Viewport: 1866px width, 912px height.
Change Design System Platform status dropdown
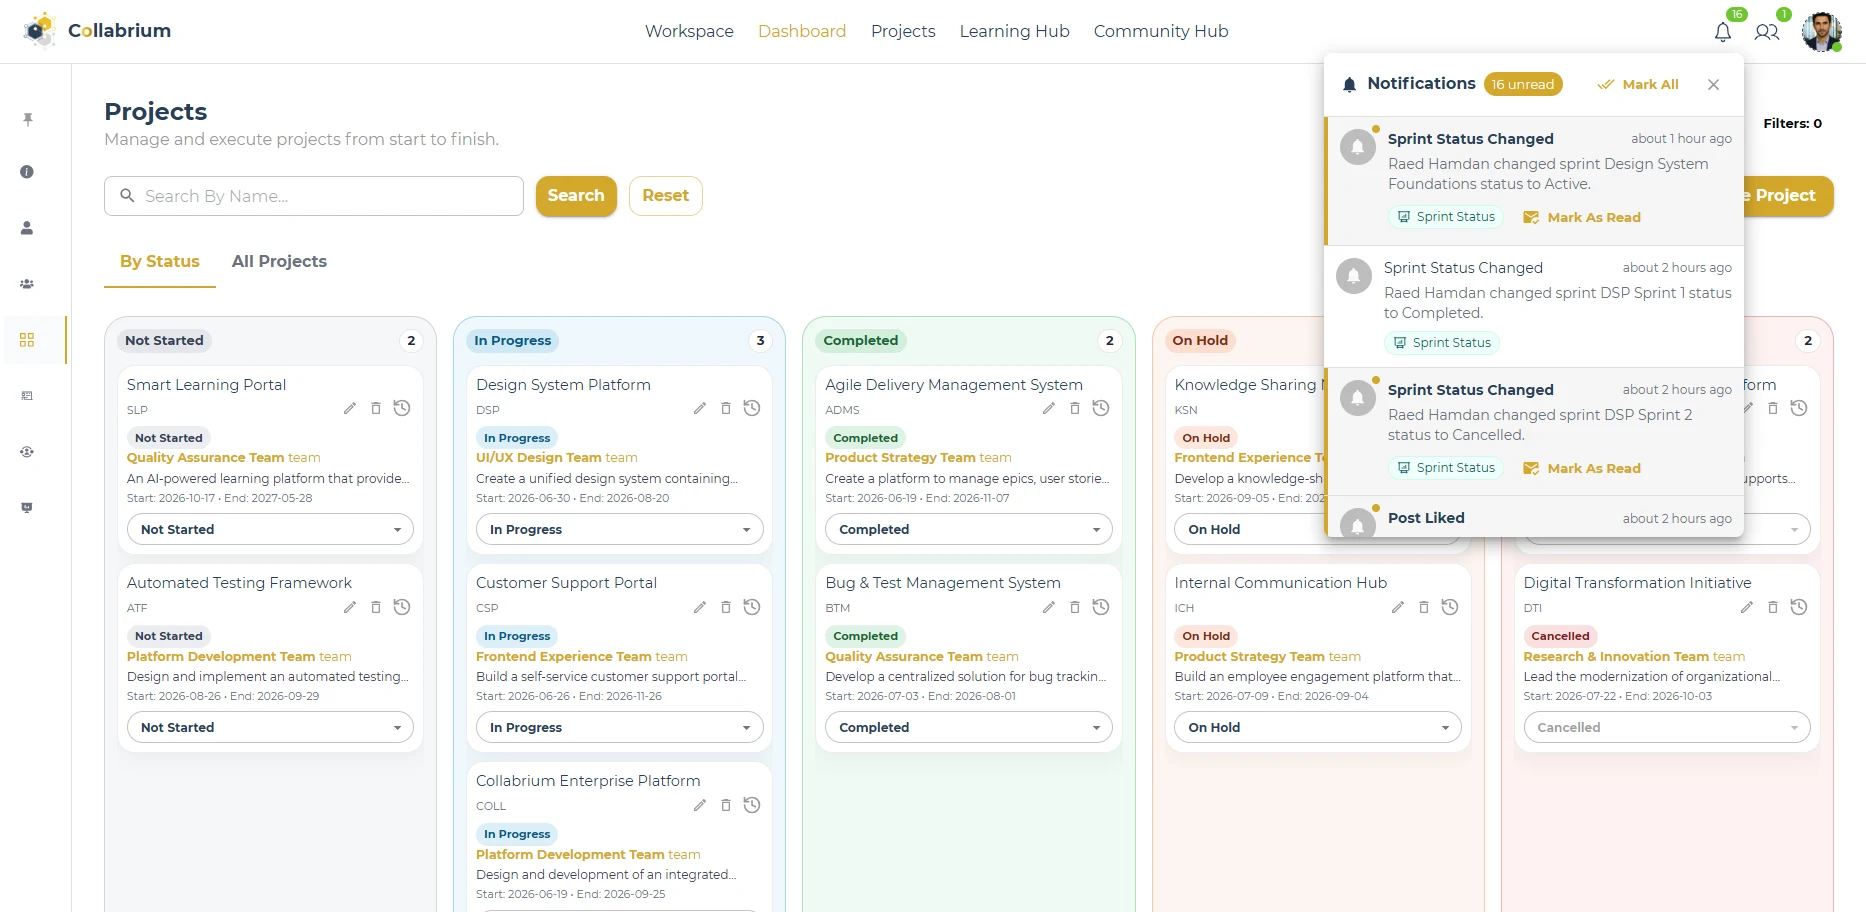620,530
